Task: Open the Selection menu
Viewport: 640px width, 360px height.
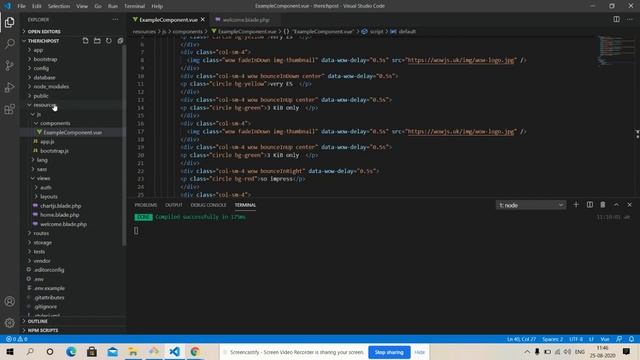Action: [x=59, y=6]
